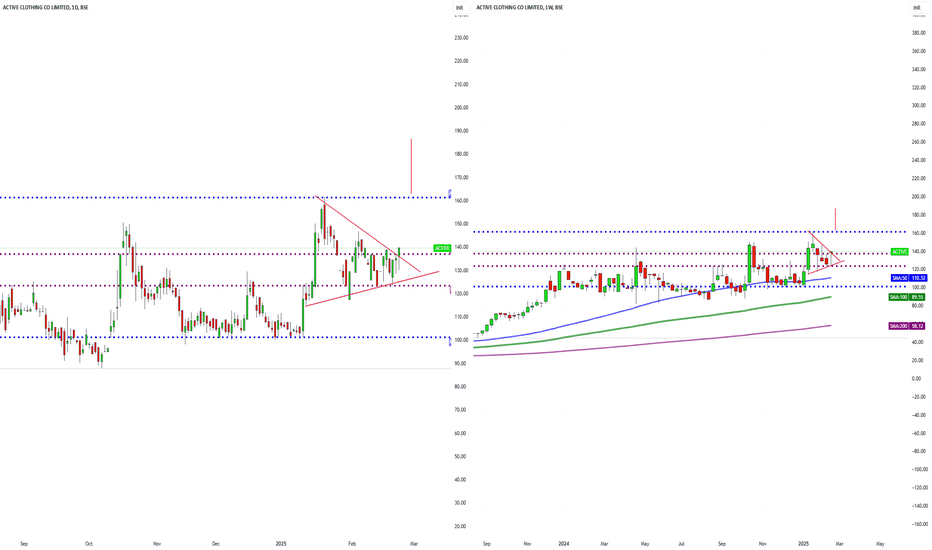Click 130.00 on the daily price axis
Image resolution: width=932 pixels, height=550 pixels.
tap(461, 271)
